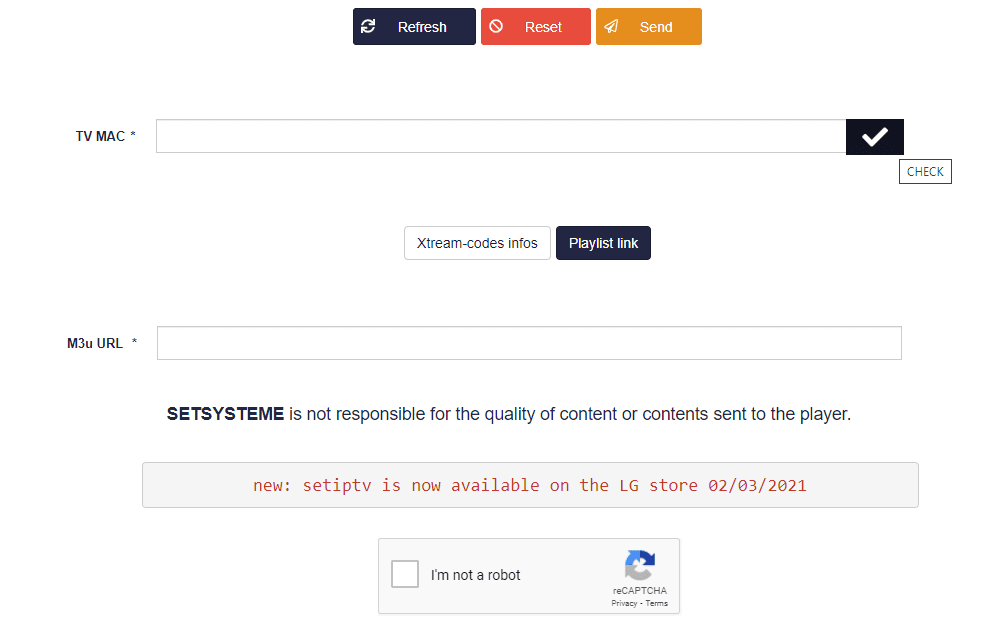Focus the TV MAC input field
The image size is (998, 637).
click(x=501, y=136)
